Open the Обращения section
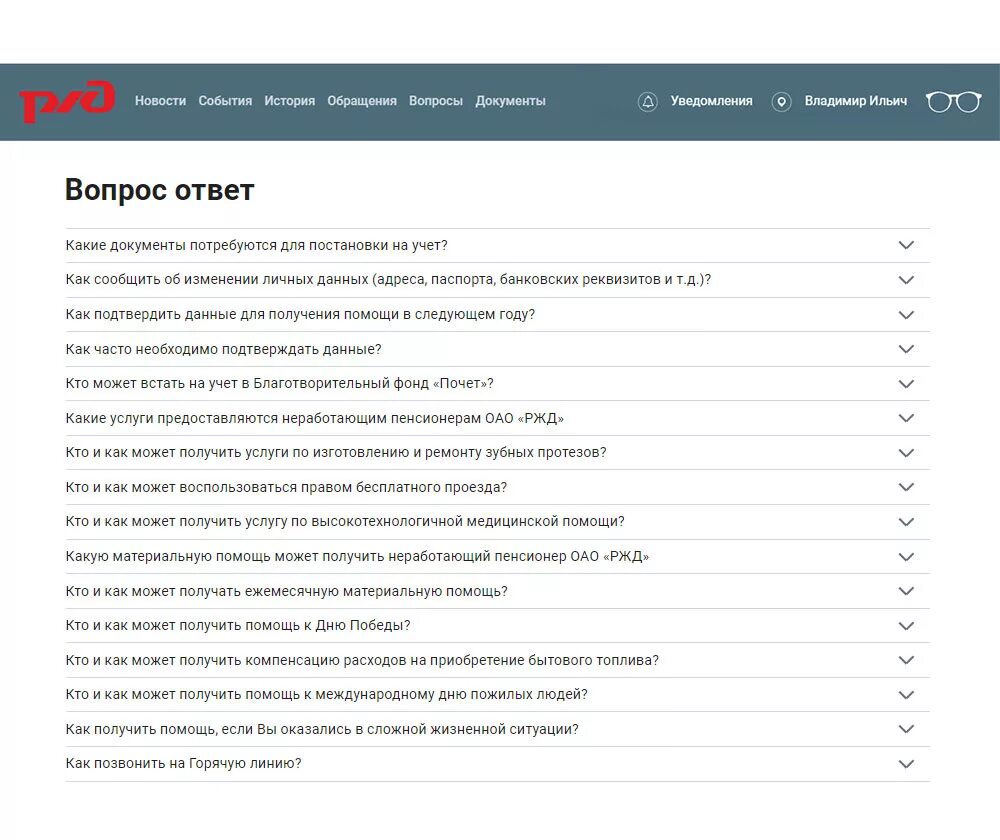 pos(362,101)
